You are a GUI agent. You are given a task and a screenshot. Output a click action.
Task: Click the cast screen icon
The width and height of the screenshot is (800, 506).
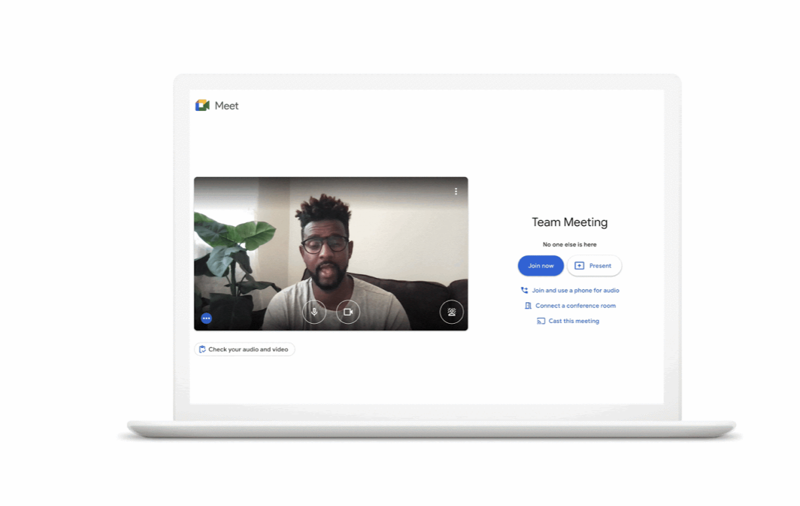(541, 321)
